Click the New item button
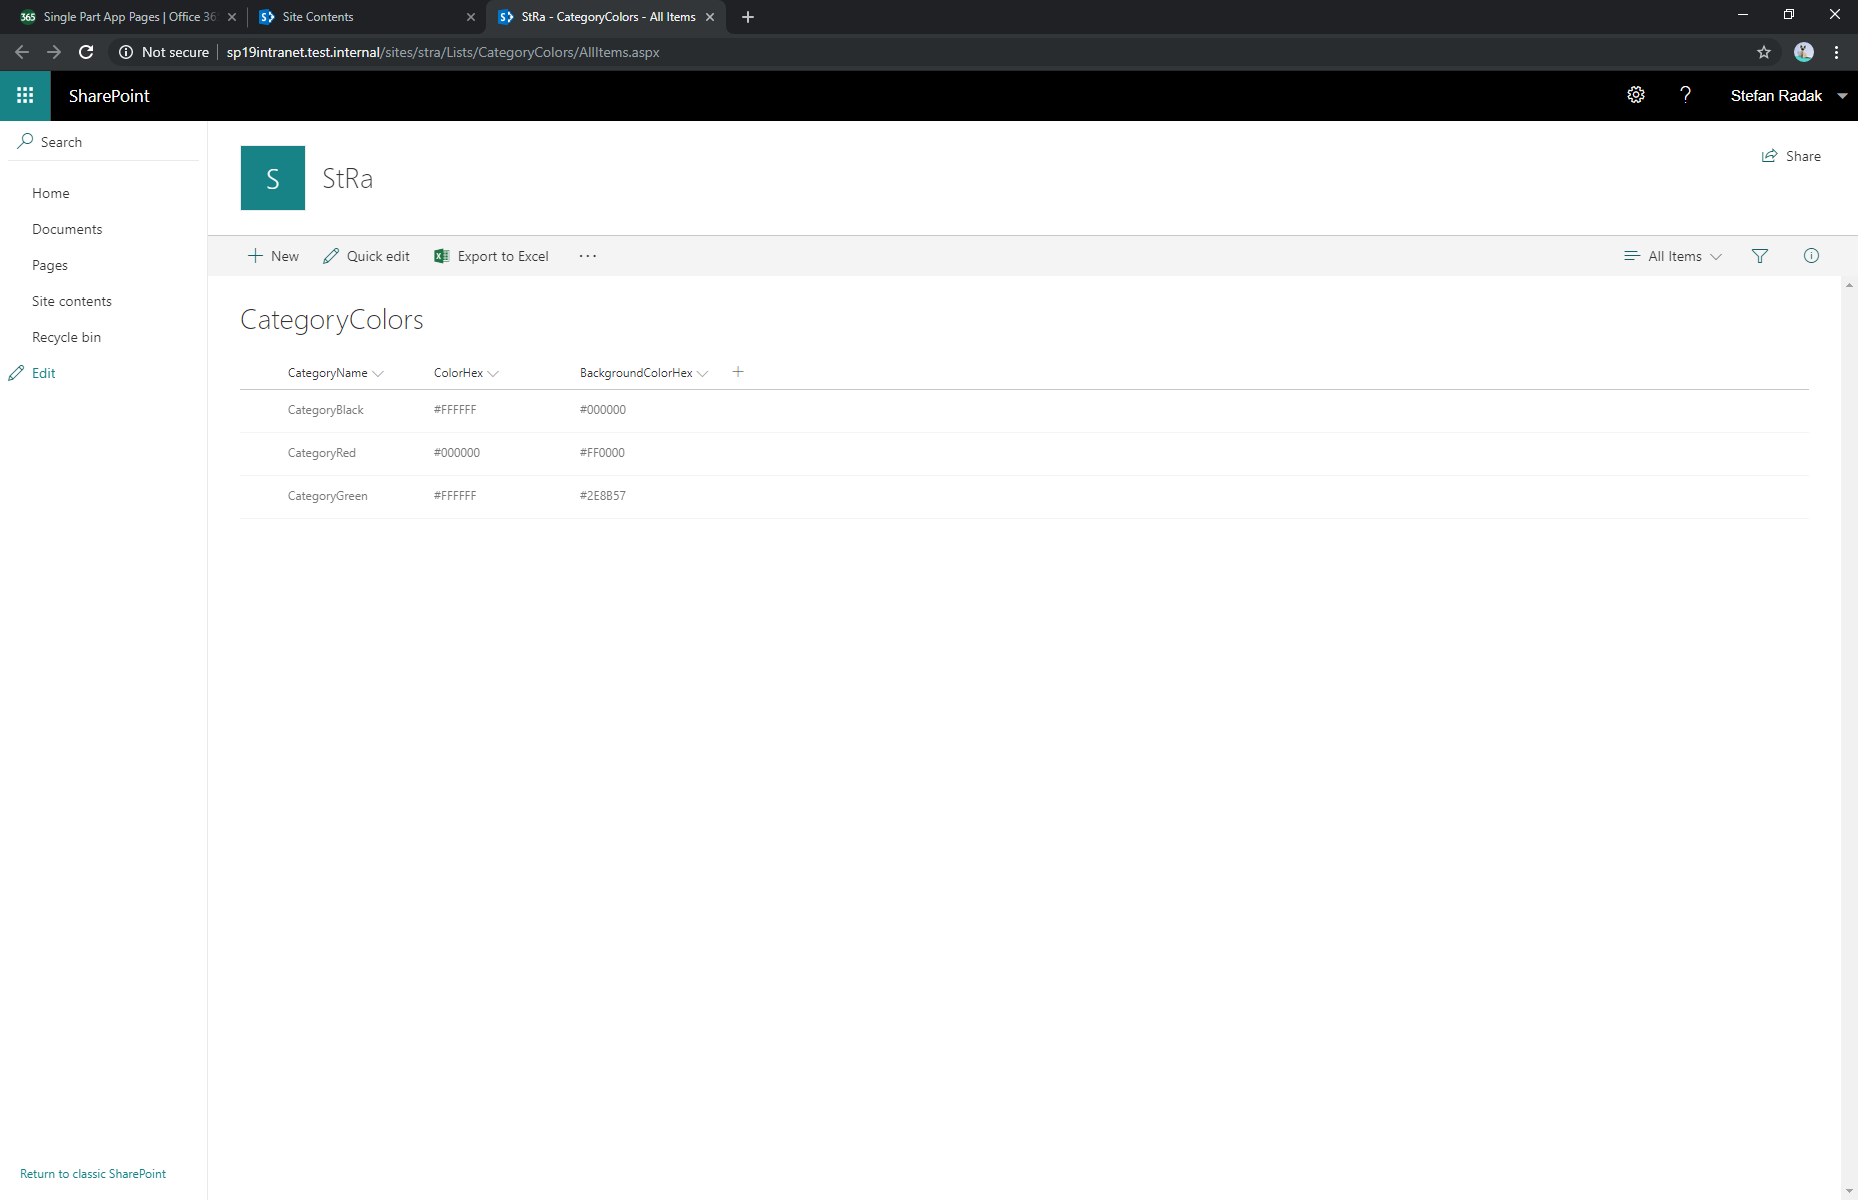 (273, 256)
